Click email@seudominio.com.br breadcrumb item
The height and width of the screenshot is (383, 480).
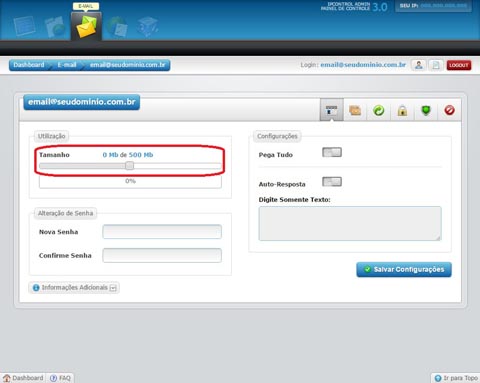[x=128, y=65]
